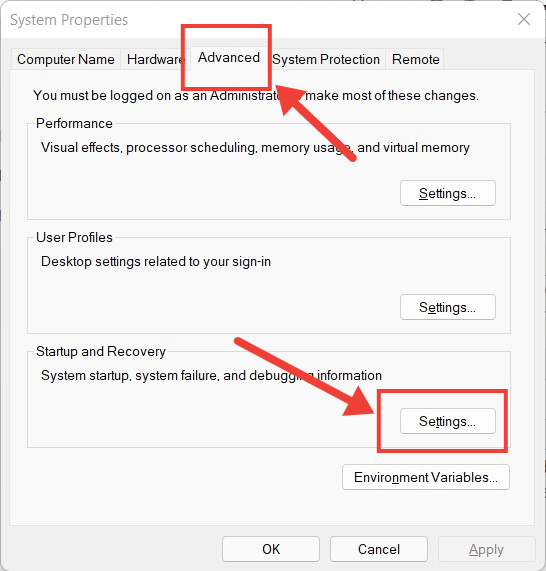Click the desktop settings sign-in description
The height and width of the screenshot is (571, 546).
pyautogui.click(x=156, y=261)
